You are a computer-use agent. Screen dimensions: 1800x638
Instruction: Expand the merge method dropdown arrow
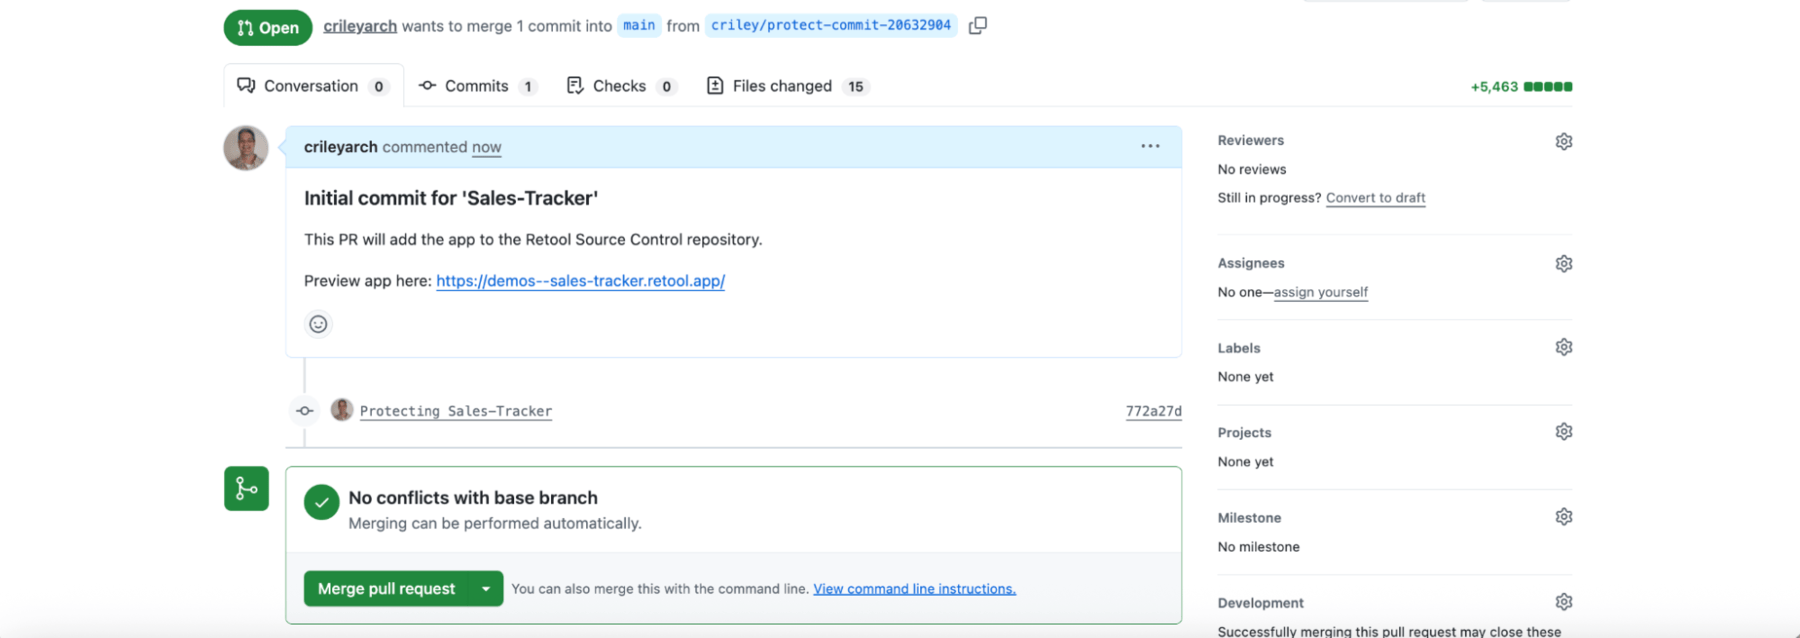click(x=486, y=589)
